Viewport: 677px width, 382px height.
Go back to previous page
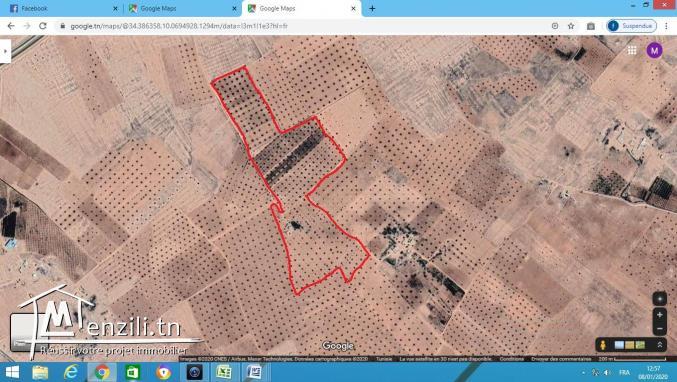[11, 26]
